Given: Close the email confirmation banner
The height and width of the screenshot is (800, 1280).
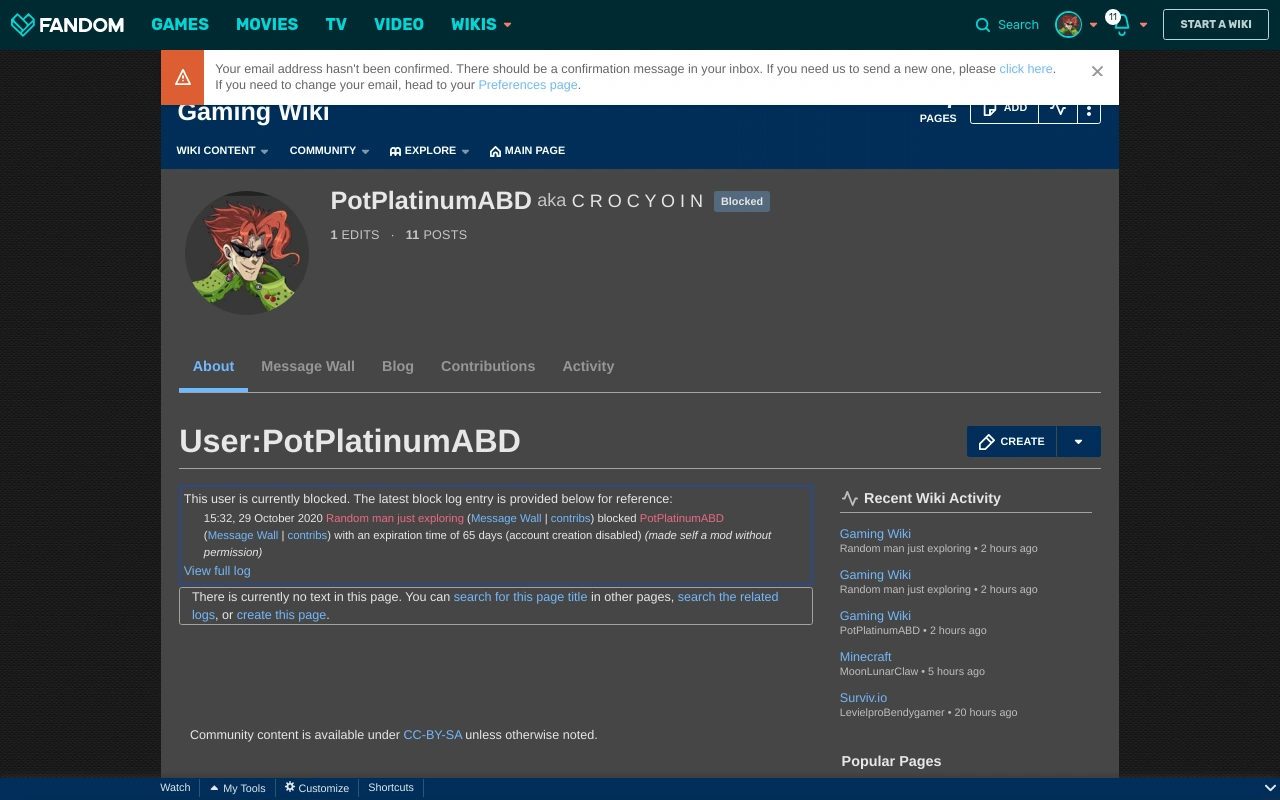Looking at the screenshot, I should pos(1097,71).
